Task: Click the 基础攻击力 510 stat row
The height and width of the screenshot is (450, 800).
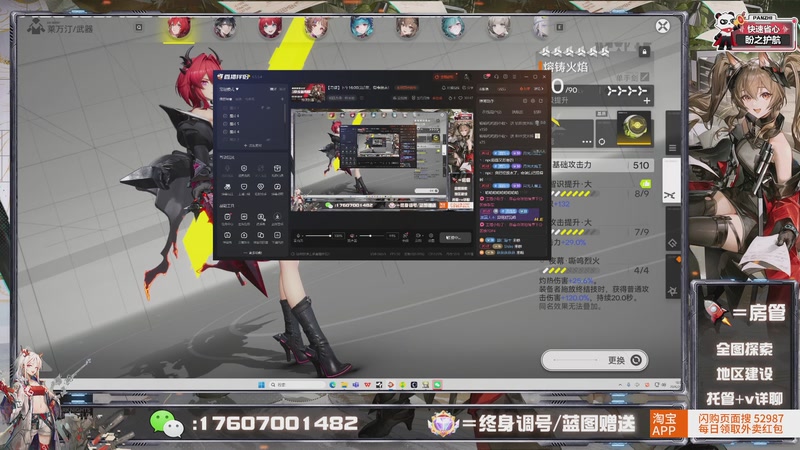Action: click(x=602, y=165)
